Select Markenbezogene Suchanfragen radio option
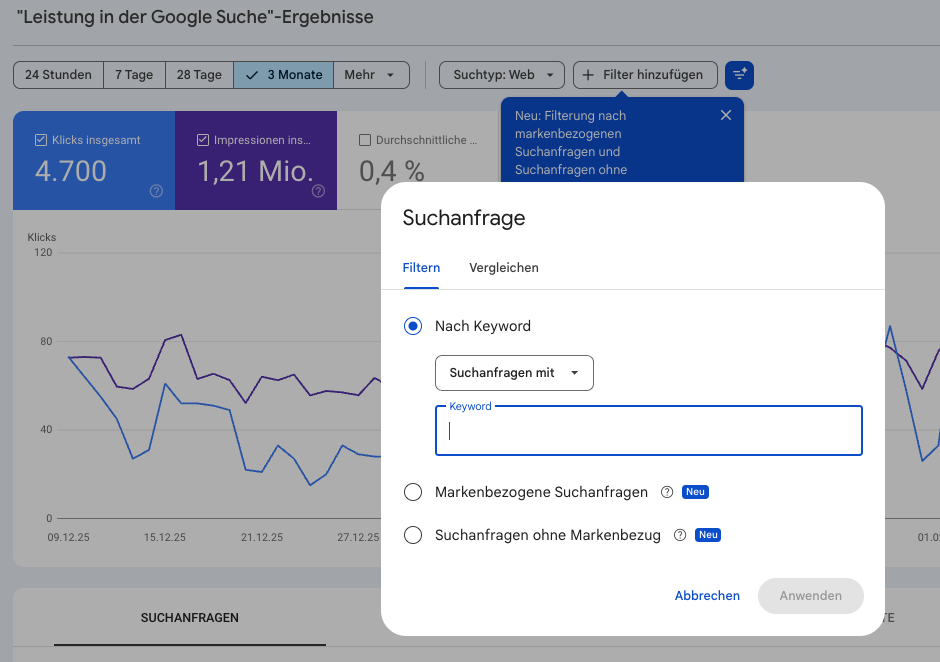This screenshot has width=940, height=662. [413, 492]
